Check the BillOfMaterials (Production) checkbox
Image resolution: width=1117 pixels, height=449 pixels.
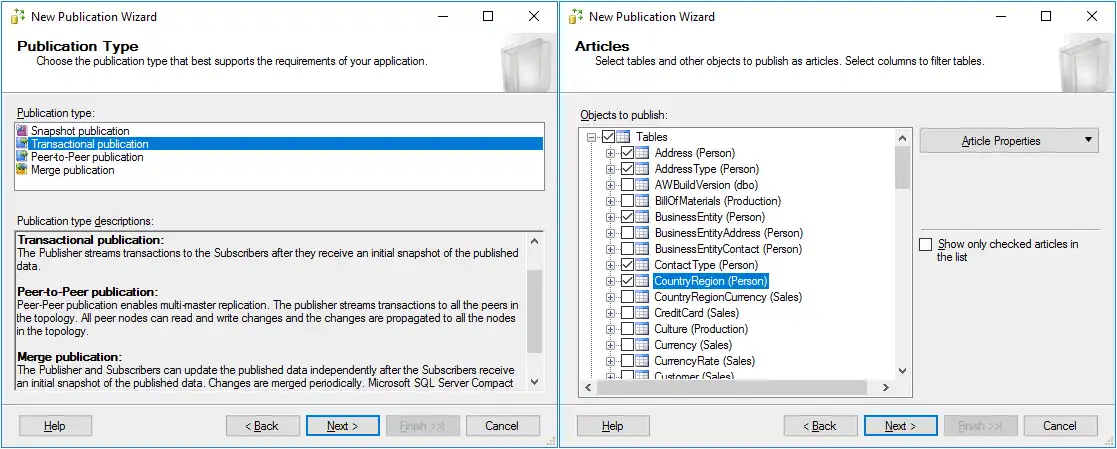627,201
